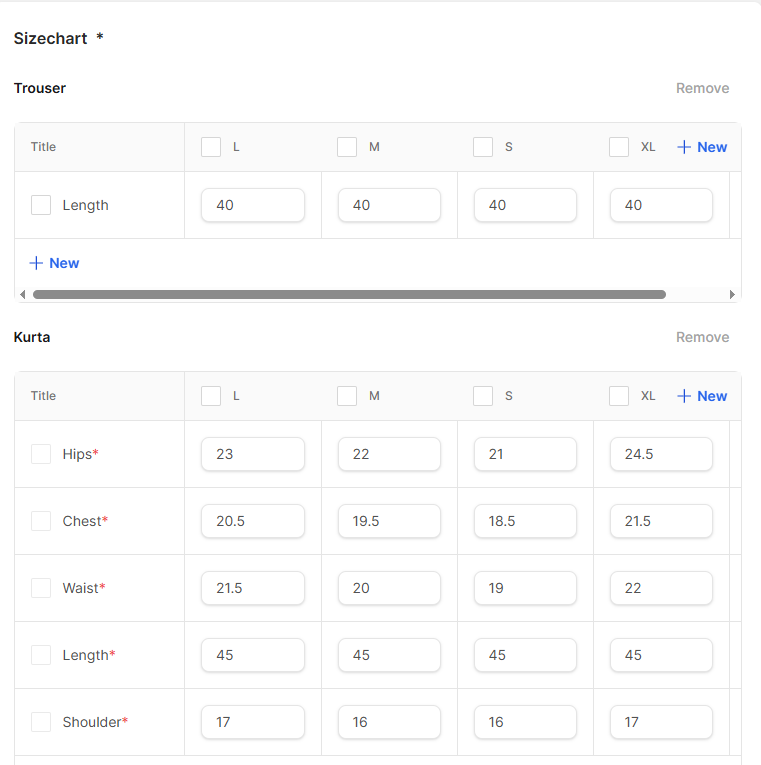761x765 pixels.
Task: Click the left scroll arrow of Trouser table
Action: 22,295
